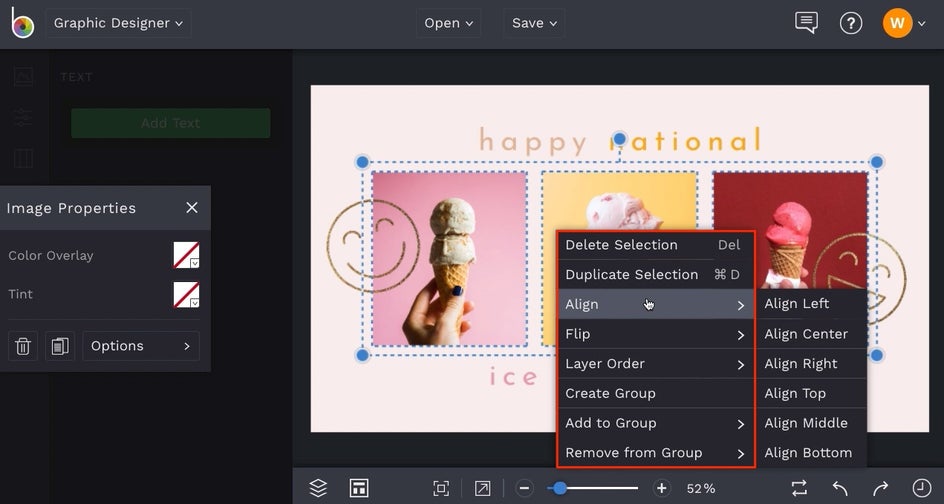This screenshot has height=504, width=944.
Task: Choose Duplicate Selection menu entry
Action: (655, 275)
